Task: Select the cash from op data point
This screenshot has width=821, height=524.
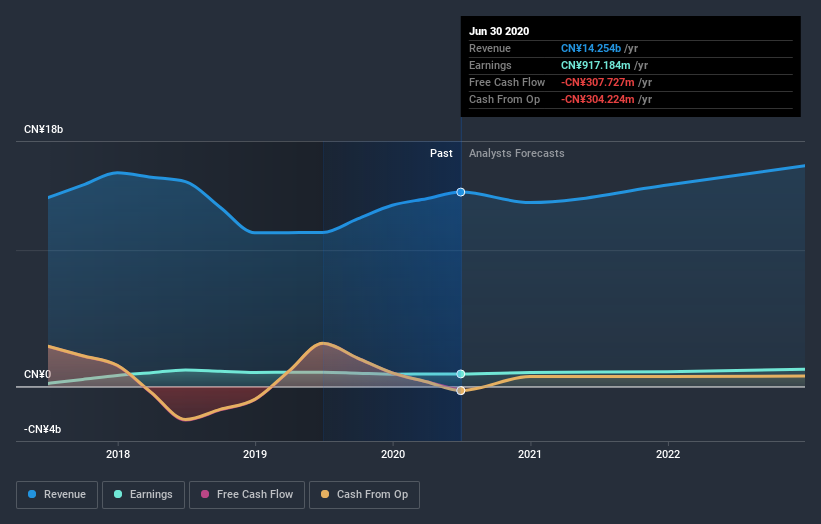Action: pyautogui.click(x=461, y=391)
